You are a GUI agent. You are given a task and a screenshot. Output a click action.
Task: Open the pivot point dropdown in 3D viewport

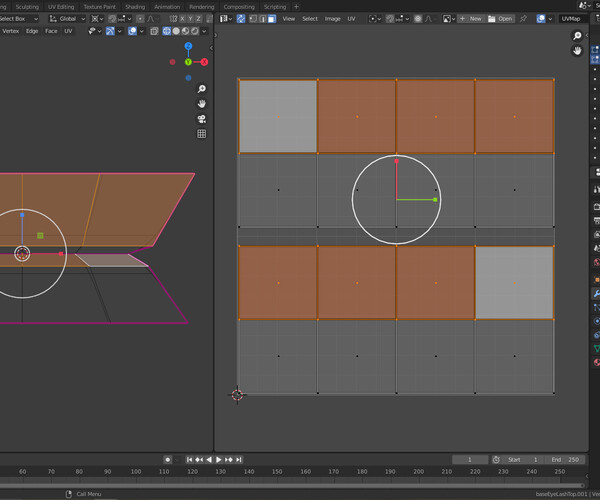tap(97, 19)
